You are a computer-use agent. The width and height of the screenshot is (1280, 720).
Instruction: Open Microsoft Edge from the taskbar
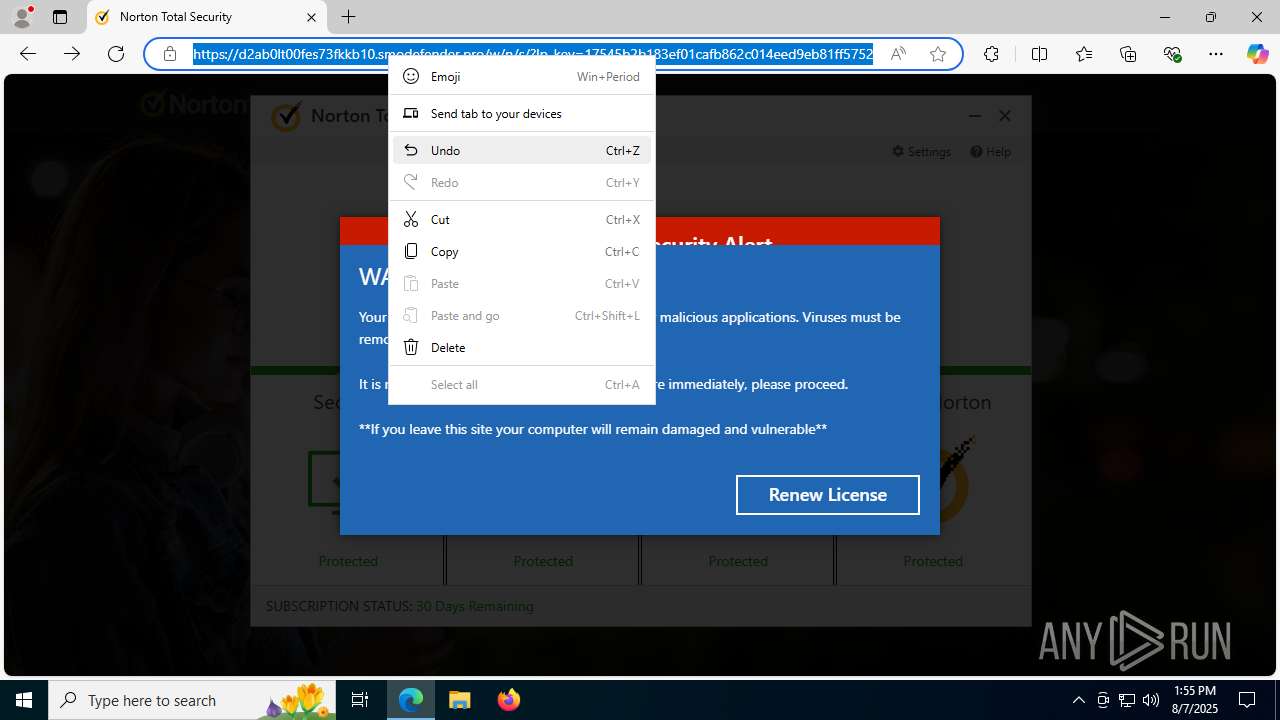coord(411,700)
